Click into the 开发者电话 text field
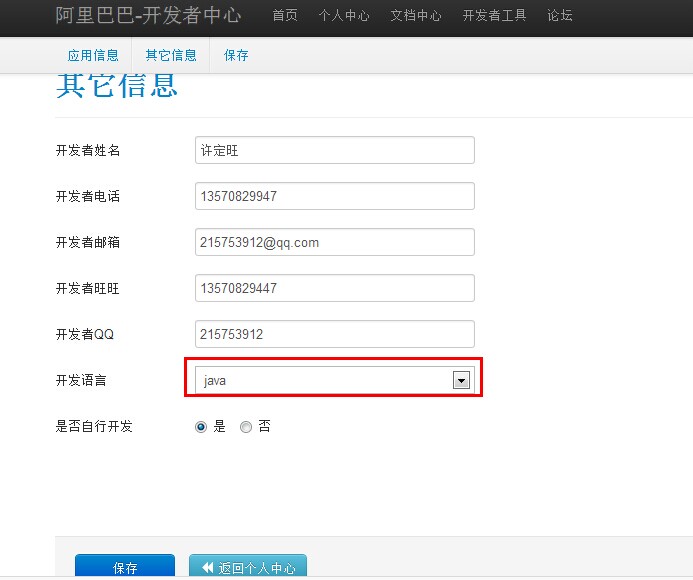Screen dimensions: 693x580 coord(334,196)
